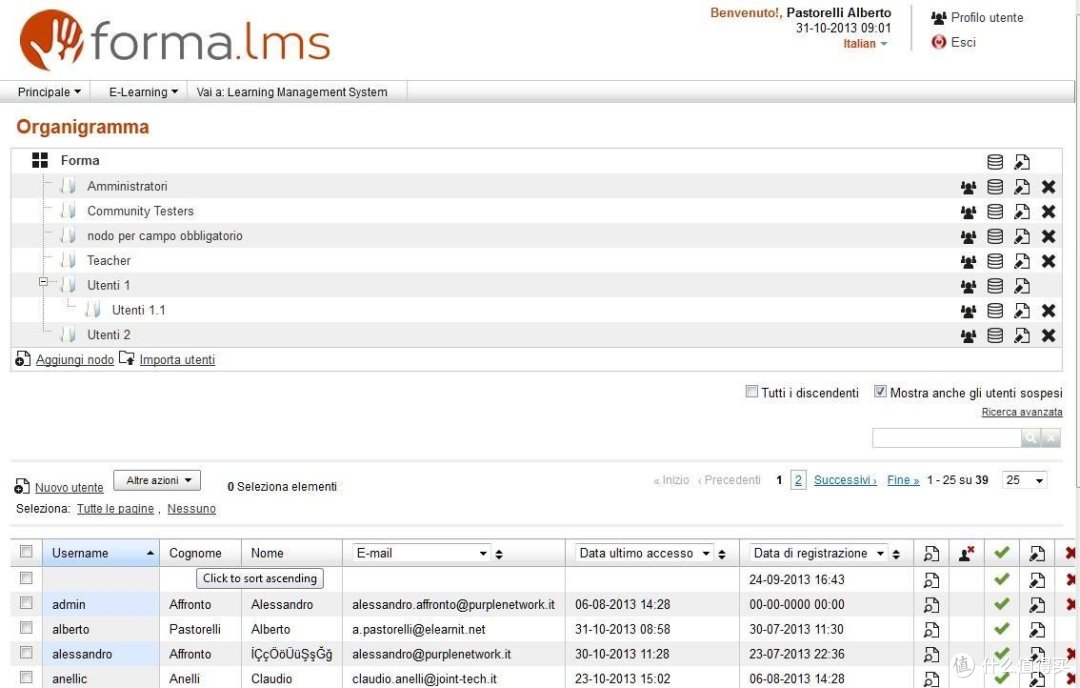
Task: Enable Tutti i discendenti checkbox
Action: (x=752, y=392)
